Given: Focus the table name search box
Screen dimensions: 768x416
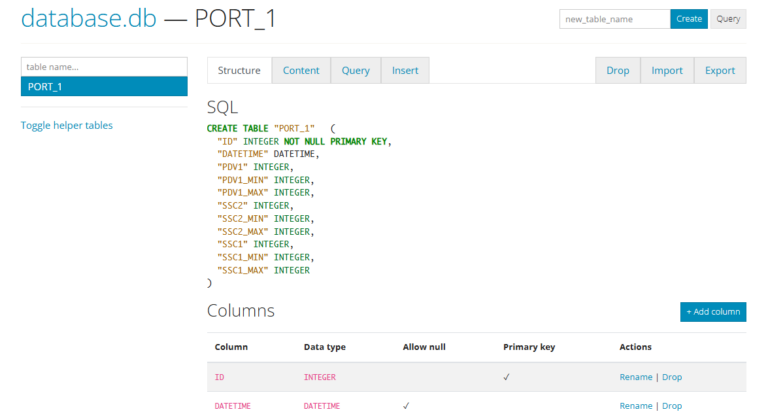Looking at the screenshot, I should 104,66.
